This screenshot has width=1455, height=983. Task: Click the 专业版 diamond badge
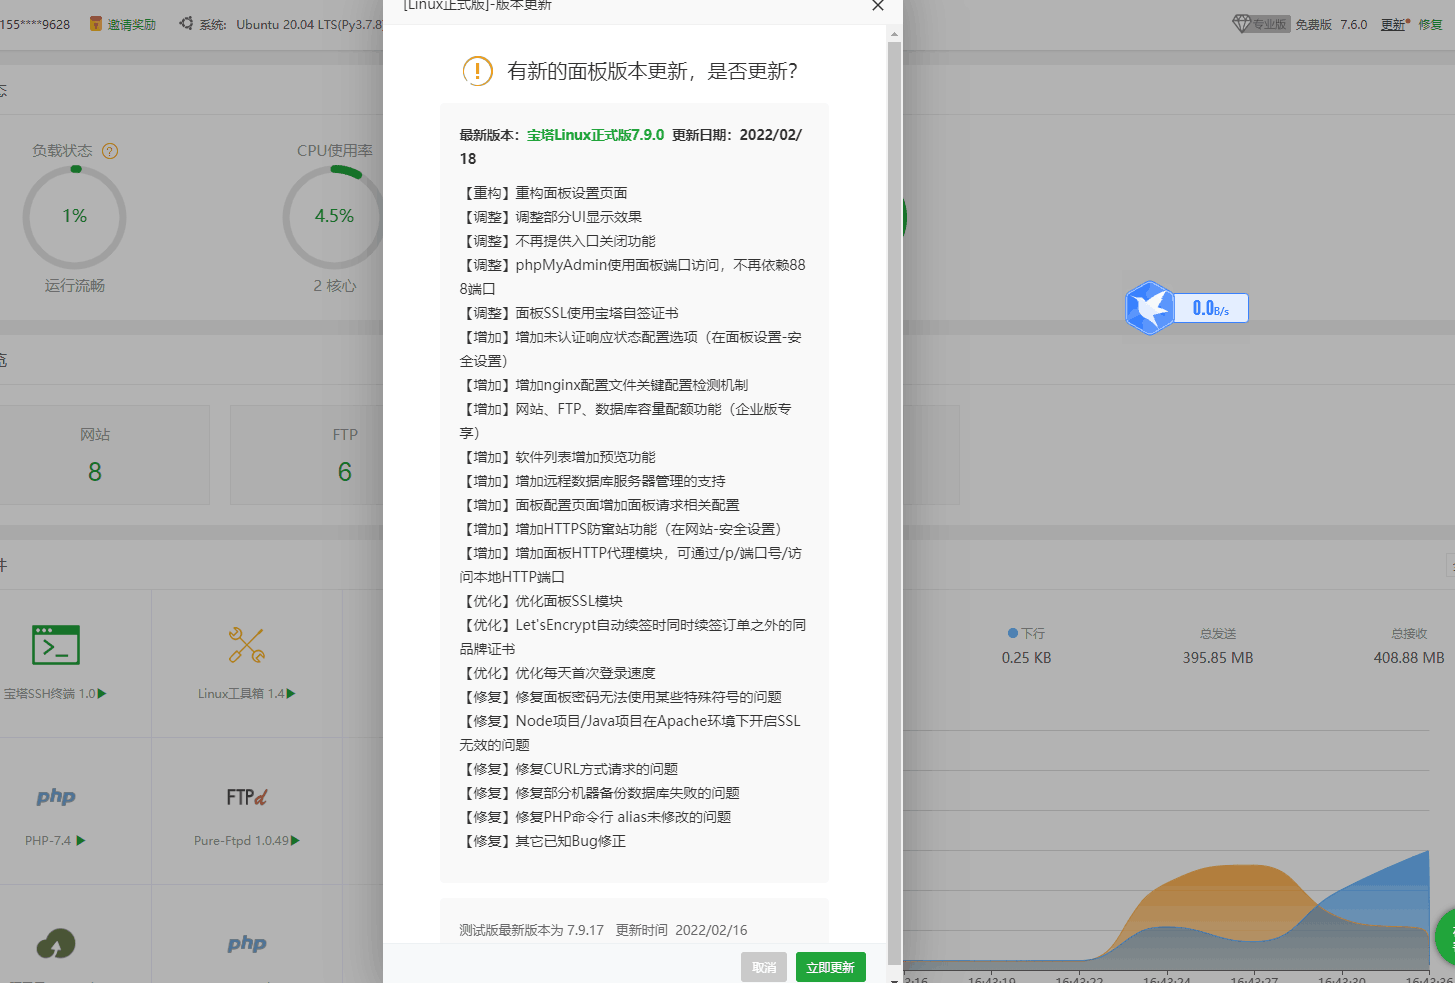click(1261, 24)
